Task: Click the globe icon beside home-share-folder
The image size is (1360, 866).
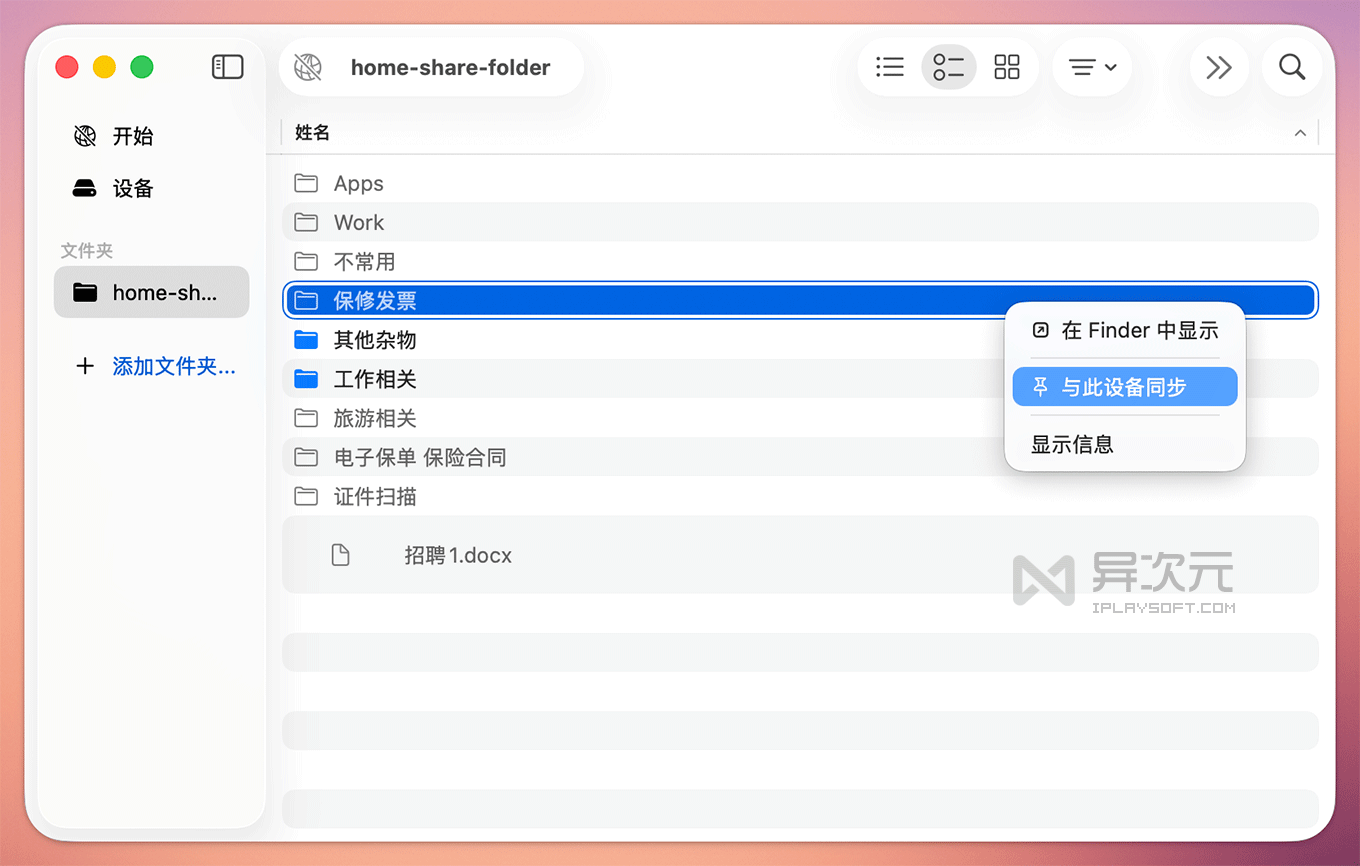Action: coord(308,67)
